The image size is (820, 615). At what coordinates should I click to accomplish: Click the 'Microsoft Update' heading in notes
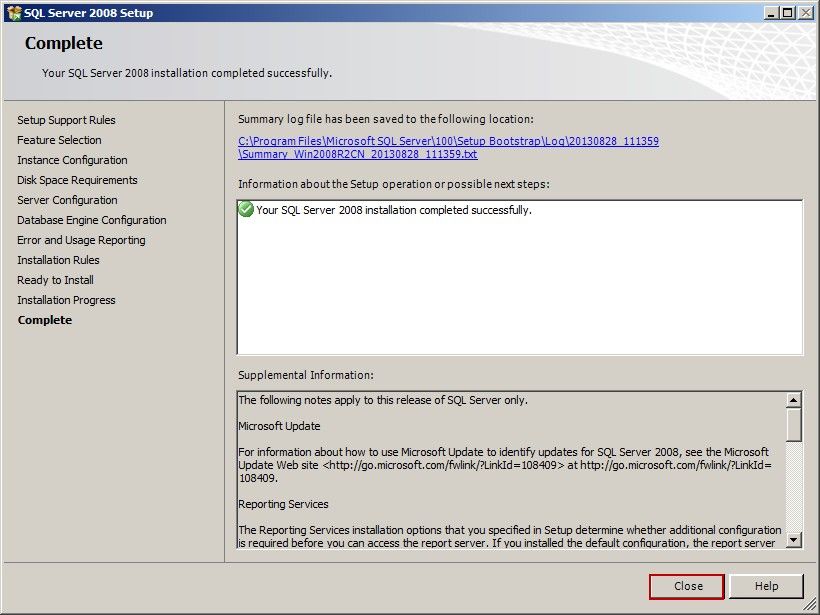coord(279,426)
